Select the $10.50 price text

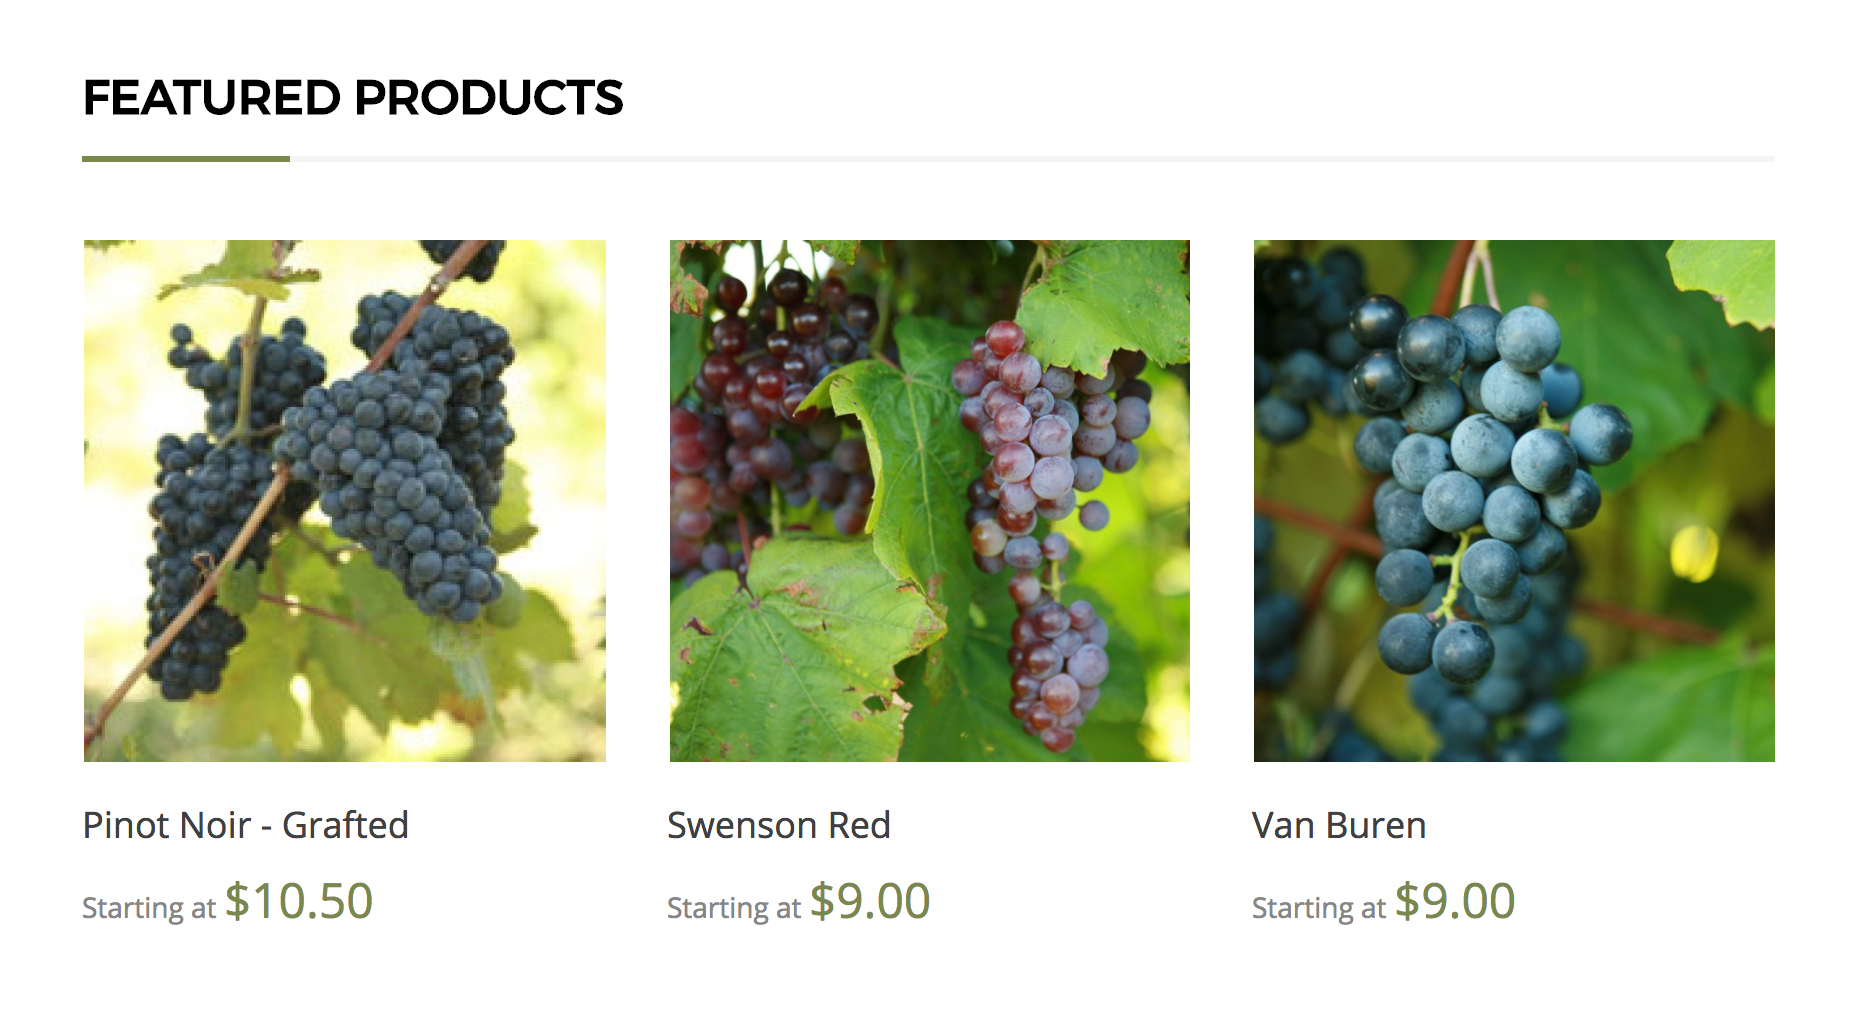(x=299, y=901)
